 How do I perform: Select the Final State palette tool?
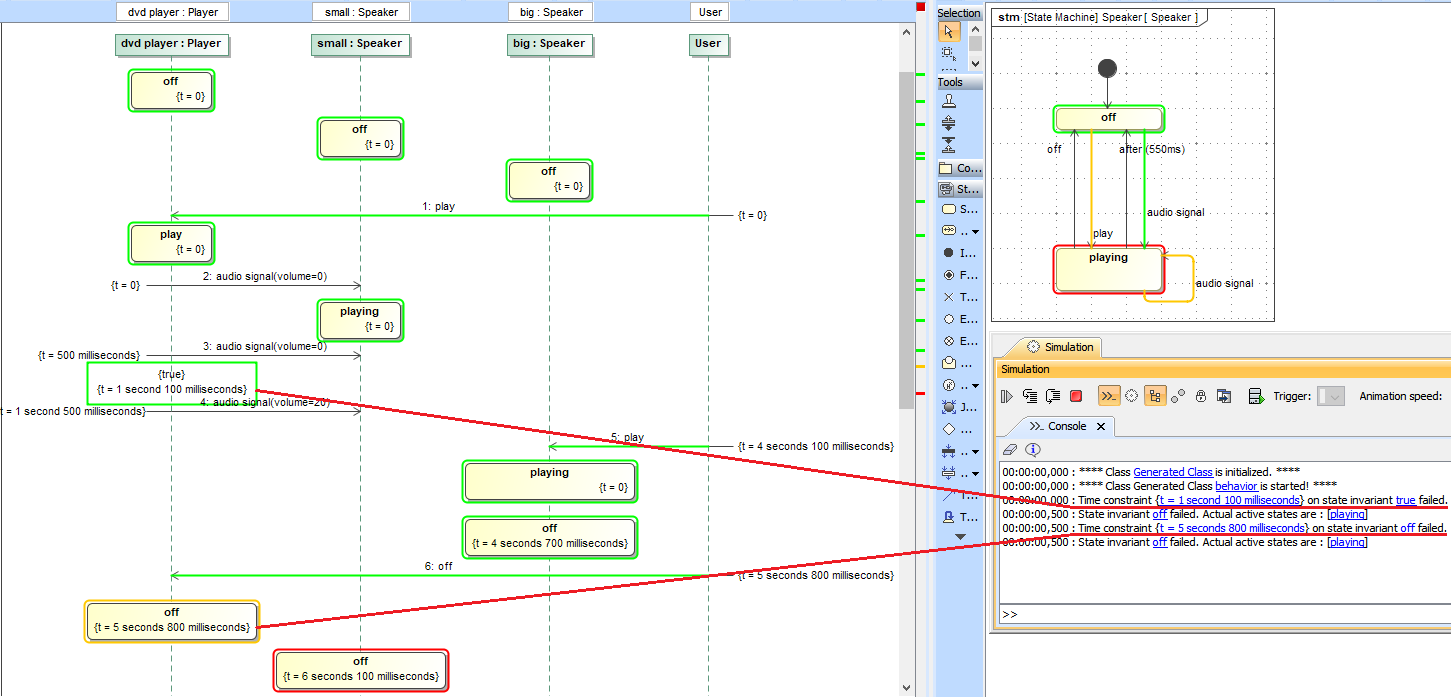[949, 275]
